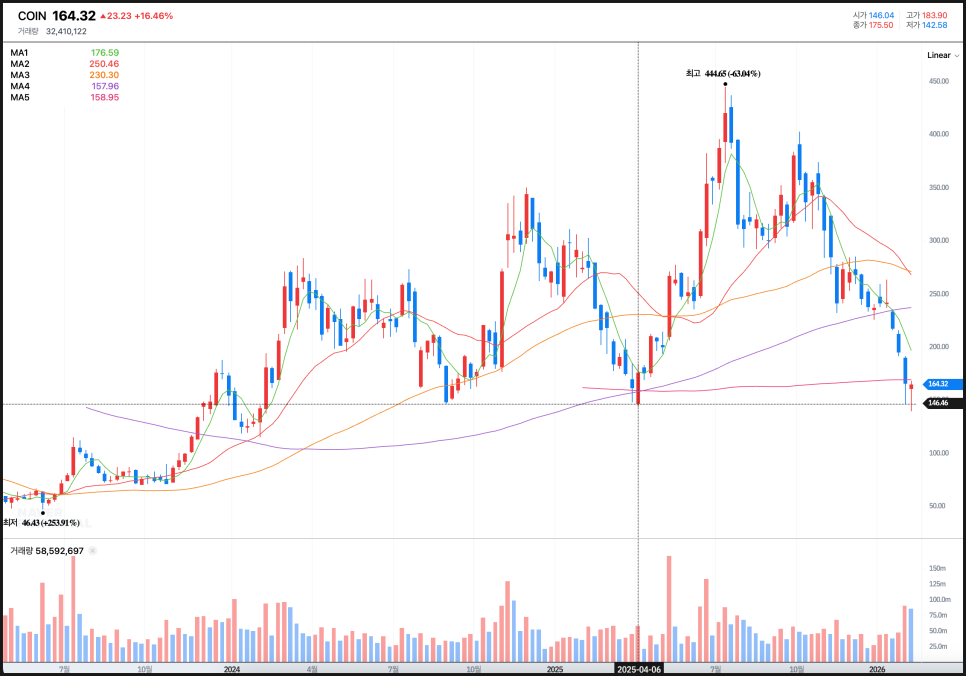Click the MA3 moving average label

[x=20, y=75]
